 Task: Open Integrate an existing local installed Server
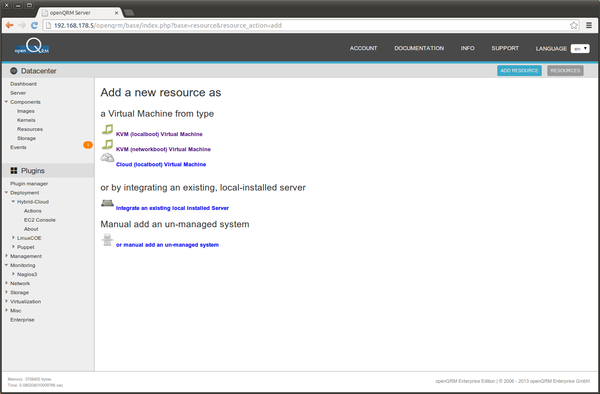click(172, 208)
